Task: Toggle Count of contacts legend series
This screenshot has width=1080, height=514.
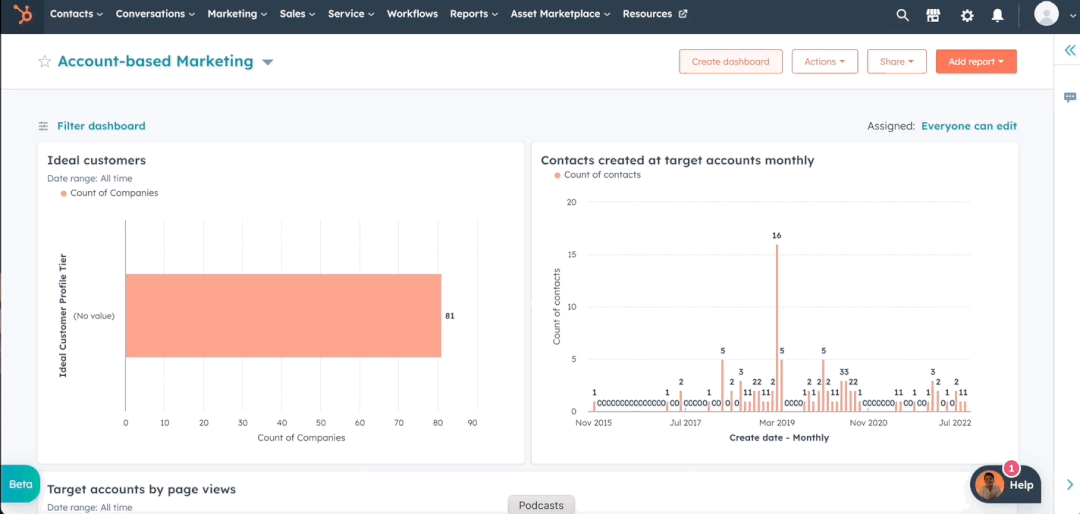Action: [x=601, y=175]
